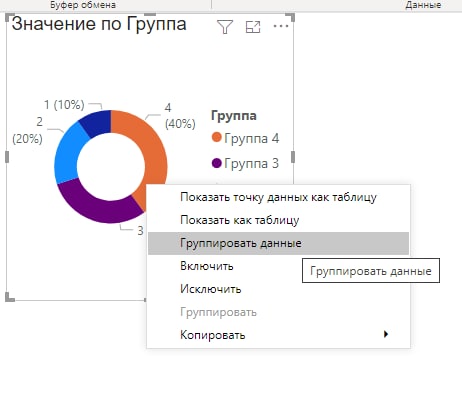Click the bottom-left corner handle of the visual
This screenshot has height=406, width=462.
tap(10, 297)
